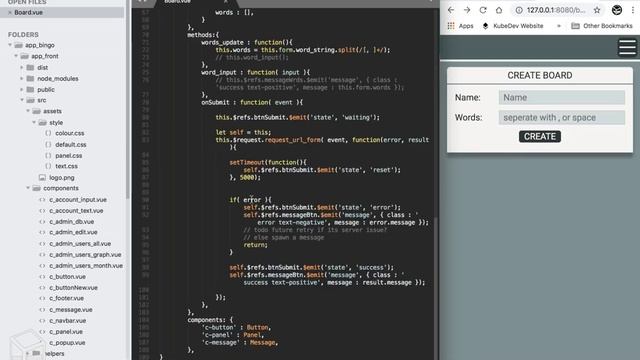Click the Words input field
The height and width of the screenshot is (360, 640).
[562, 118]
